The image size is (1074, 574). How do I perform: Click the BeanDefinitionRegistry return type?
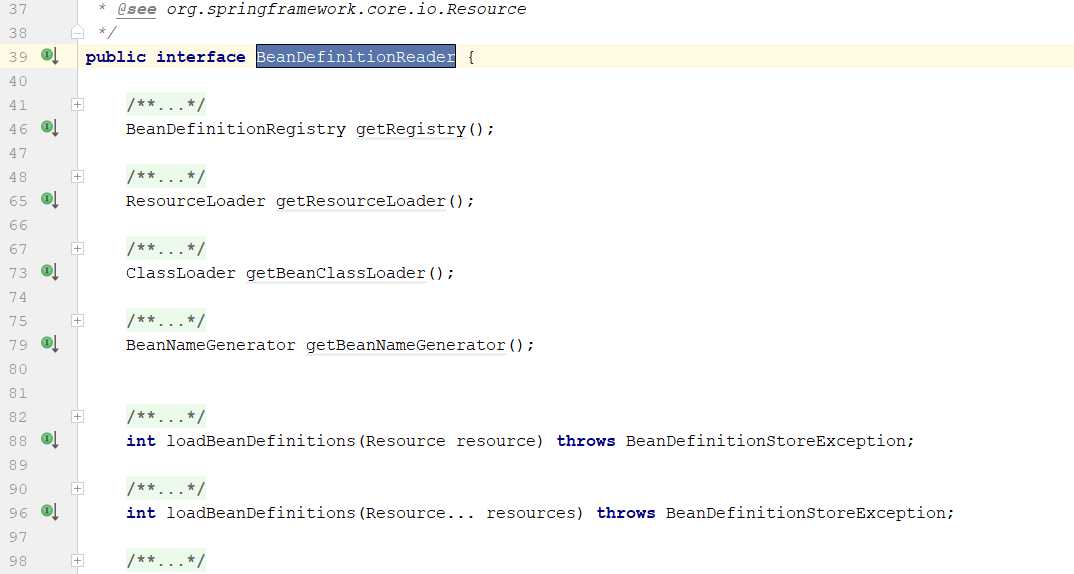236,129
